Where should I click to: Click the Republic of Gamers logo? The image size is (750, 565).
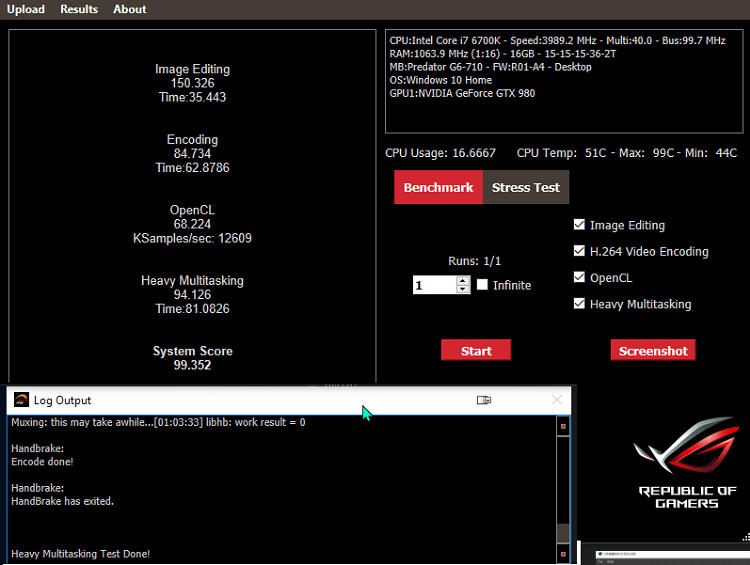coord(687,463)
